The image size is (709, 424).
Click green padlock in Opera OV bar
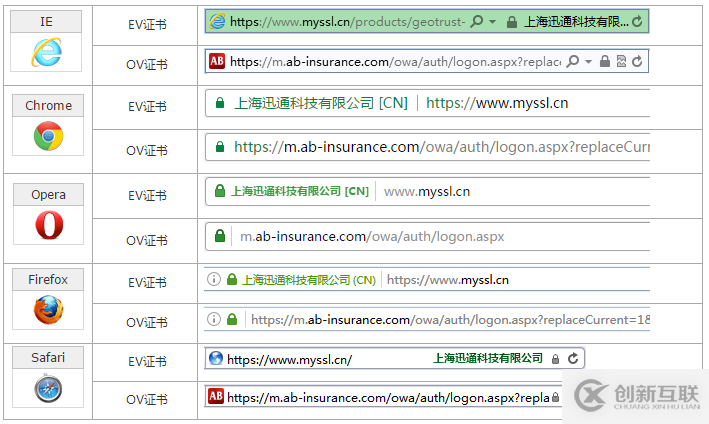click(220, 236)
